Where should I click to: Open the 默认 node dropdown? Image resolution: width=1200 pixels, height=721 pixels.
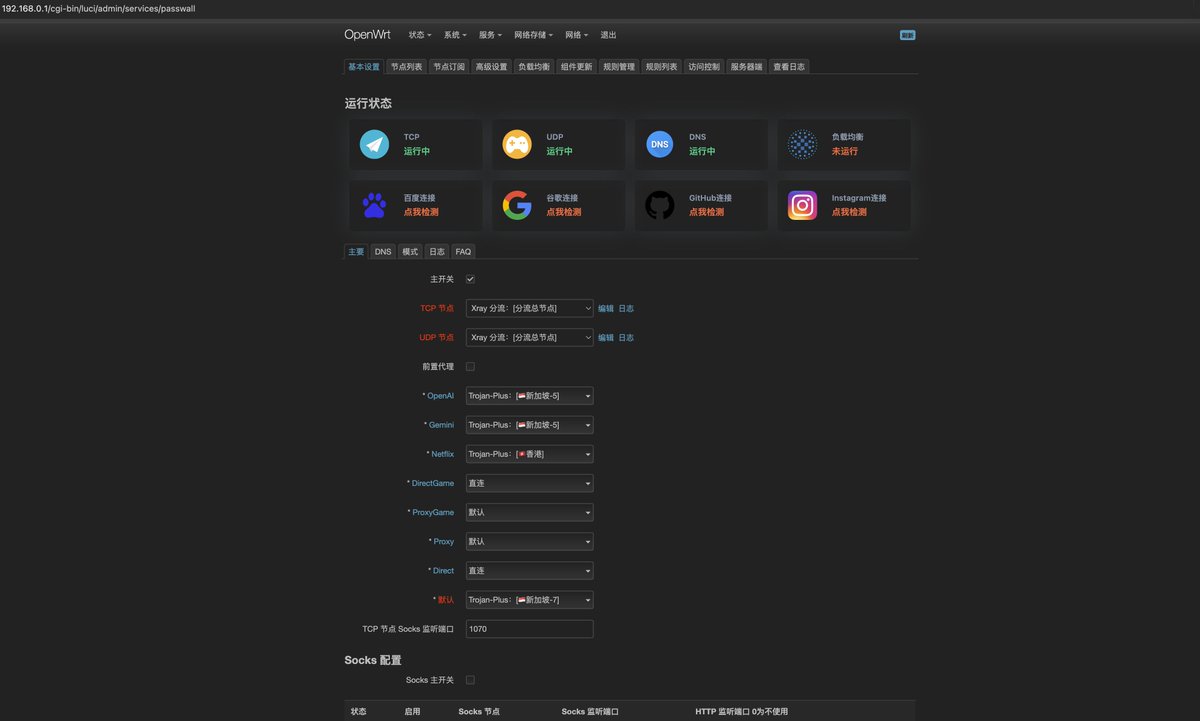coord(529,600)
